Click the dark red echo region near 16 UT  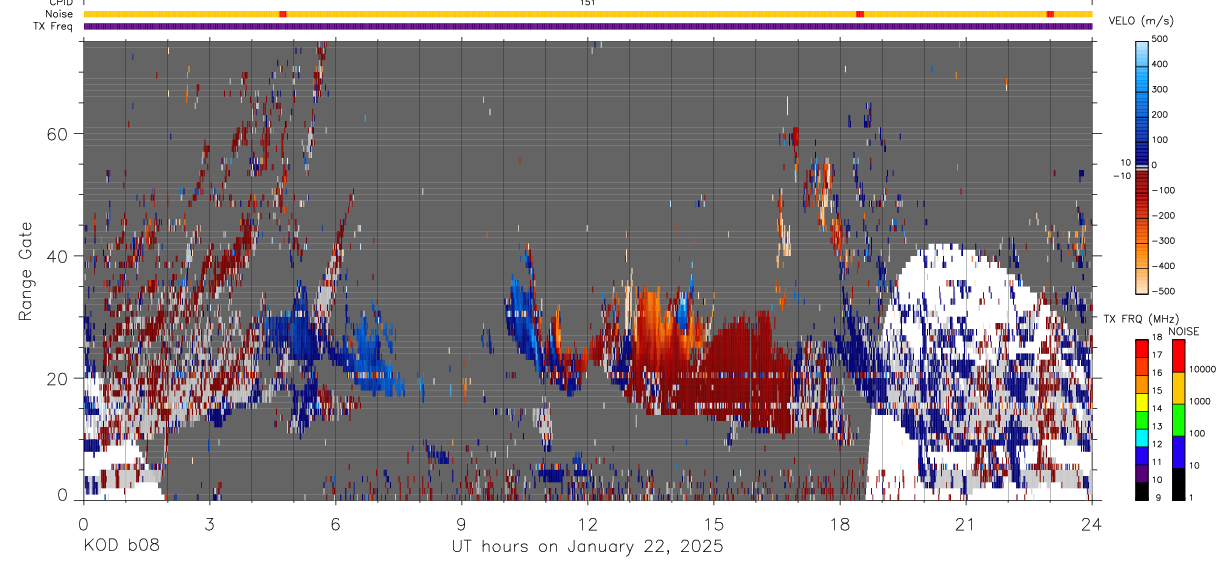pos(752,375)
